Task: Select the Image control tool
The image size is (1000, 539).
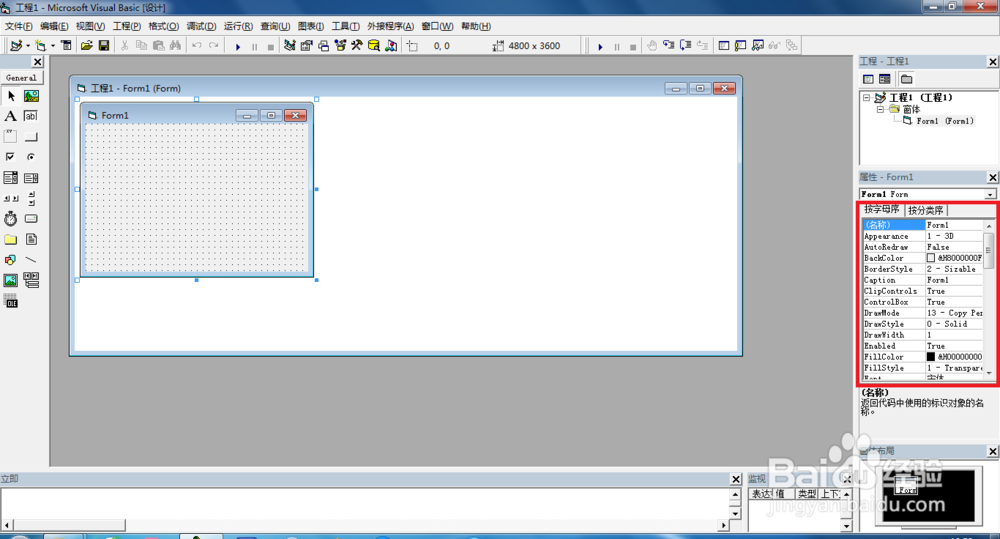Action: (x=11, y=280)
